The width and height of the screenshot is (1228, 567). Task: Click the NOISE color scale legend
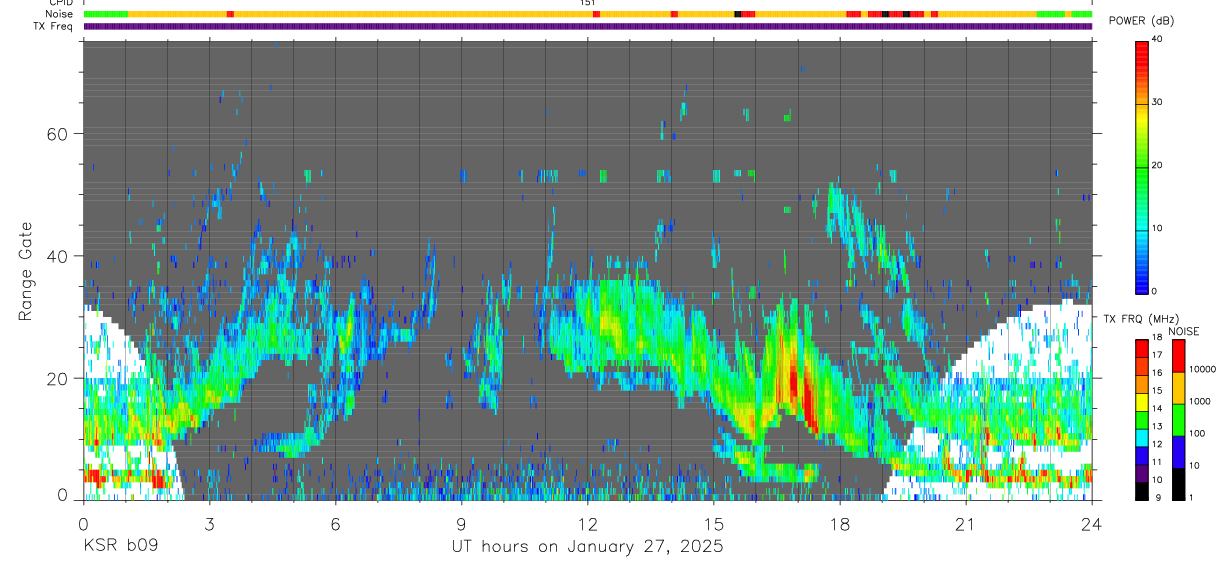pos(1179,420)
